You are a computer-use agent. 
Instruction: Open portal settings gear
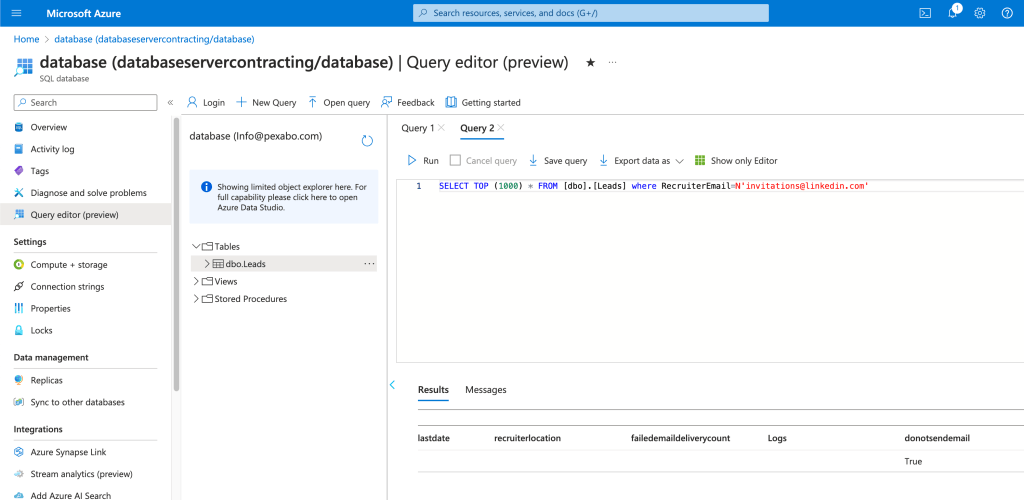(x=980, y=13)
